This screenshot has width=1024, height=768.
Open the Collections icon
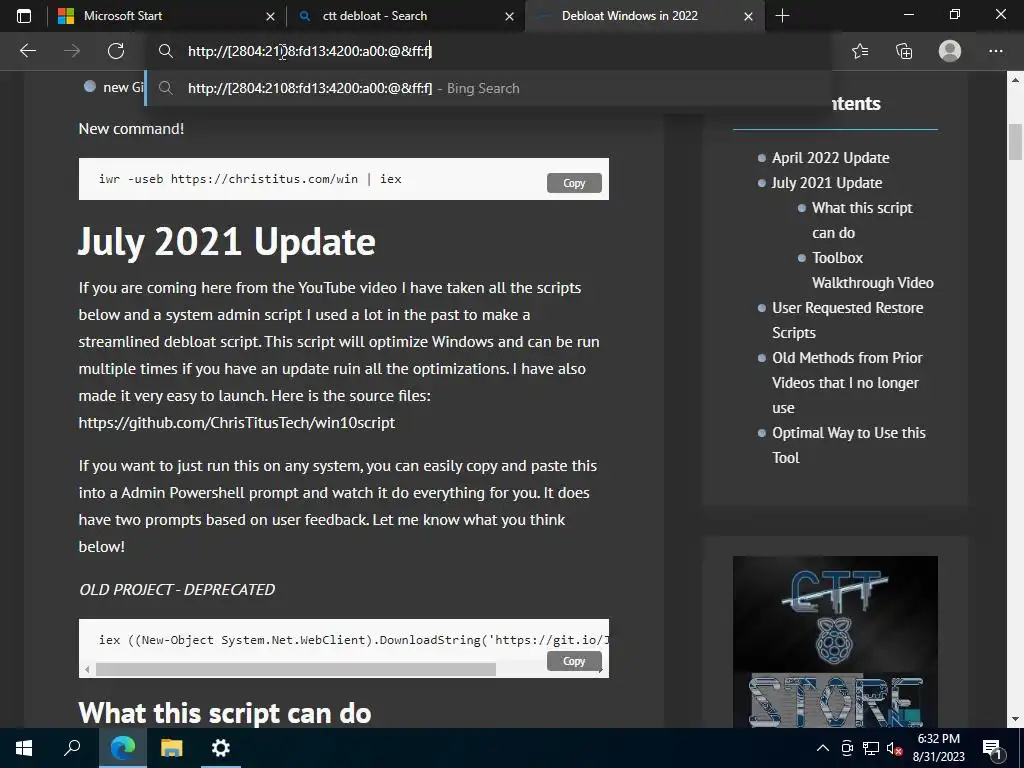904,51
